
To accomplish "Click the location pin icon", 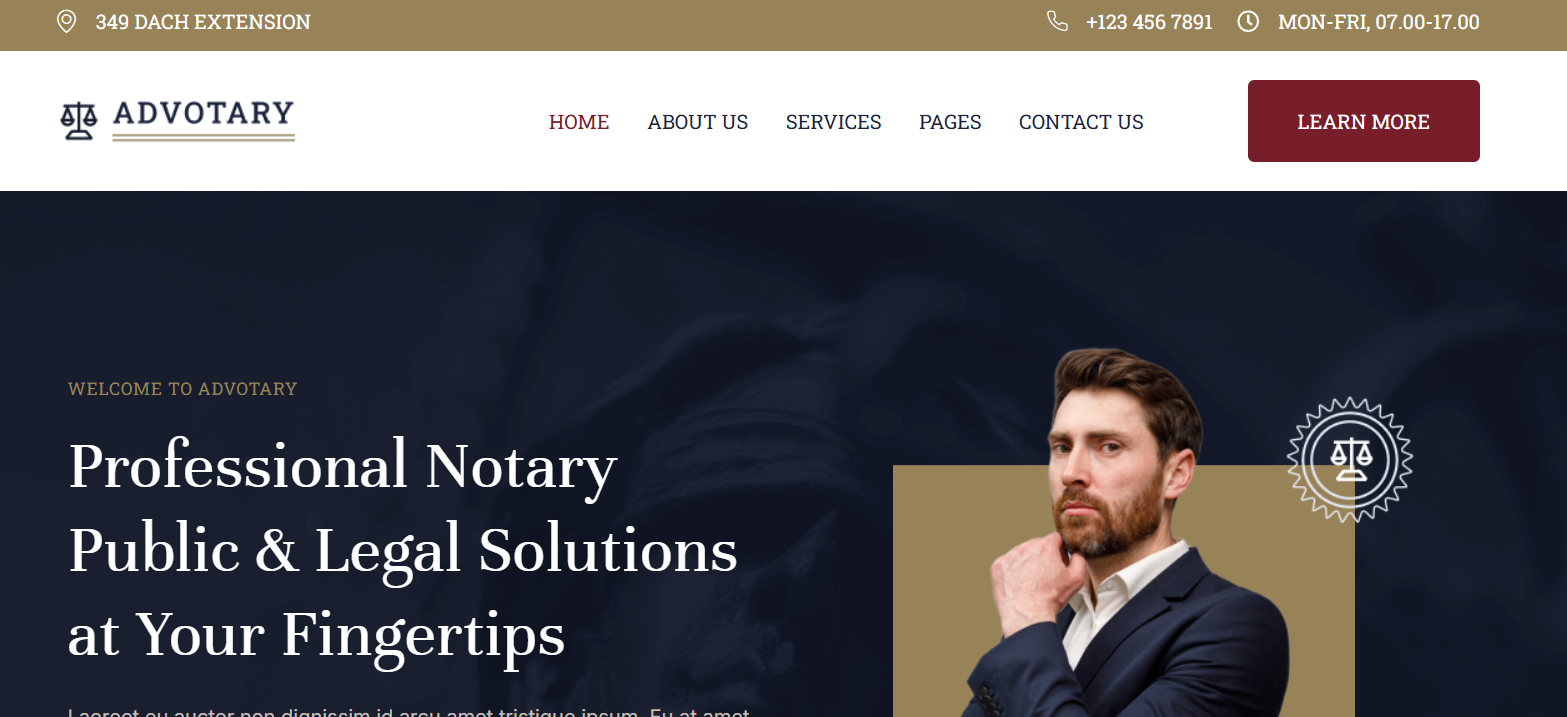I will (66, 22).
